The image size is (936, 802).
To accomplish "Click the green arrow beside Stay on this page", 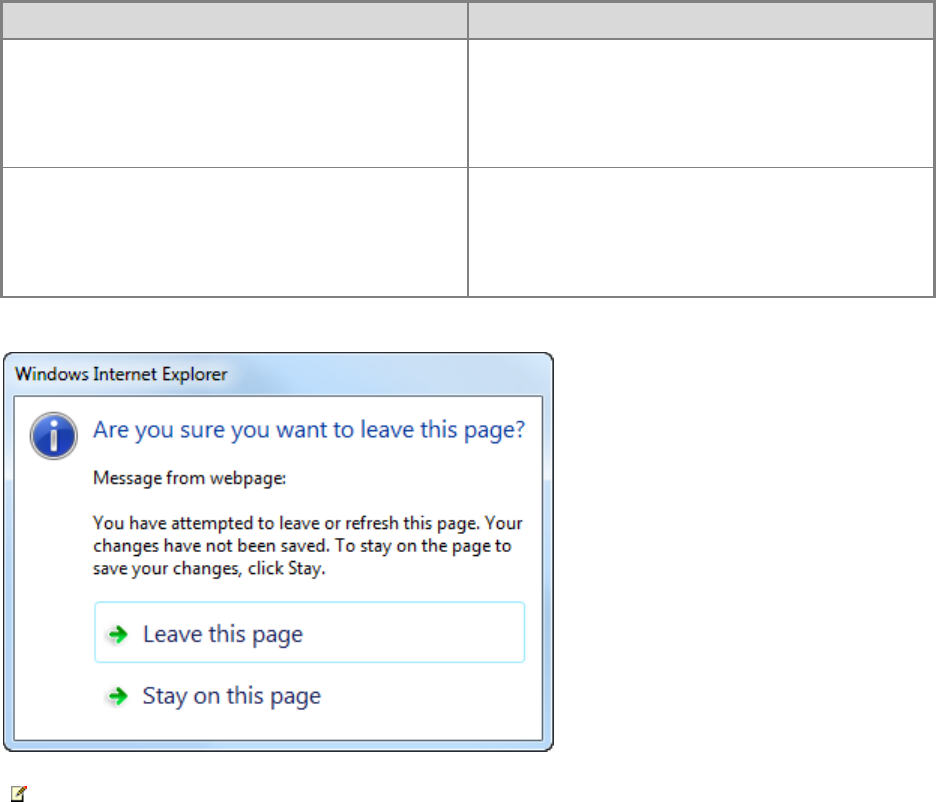I will (x=118, y=696).
